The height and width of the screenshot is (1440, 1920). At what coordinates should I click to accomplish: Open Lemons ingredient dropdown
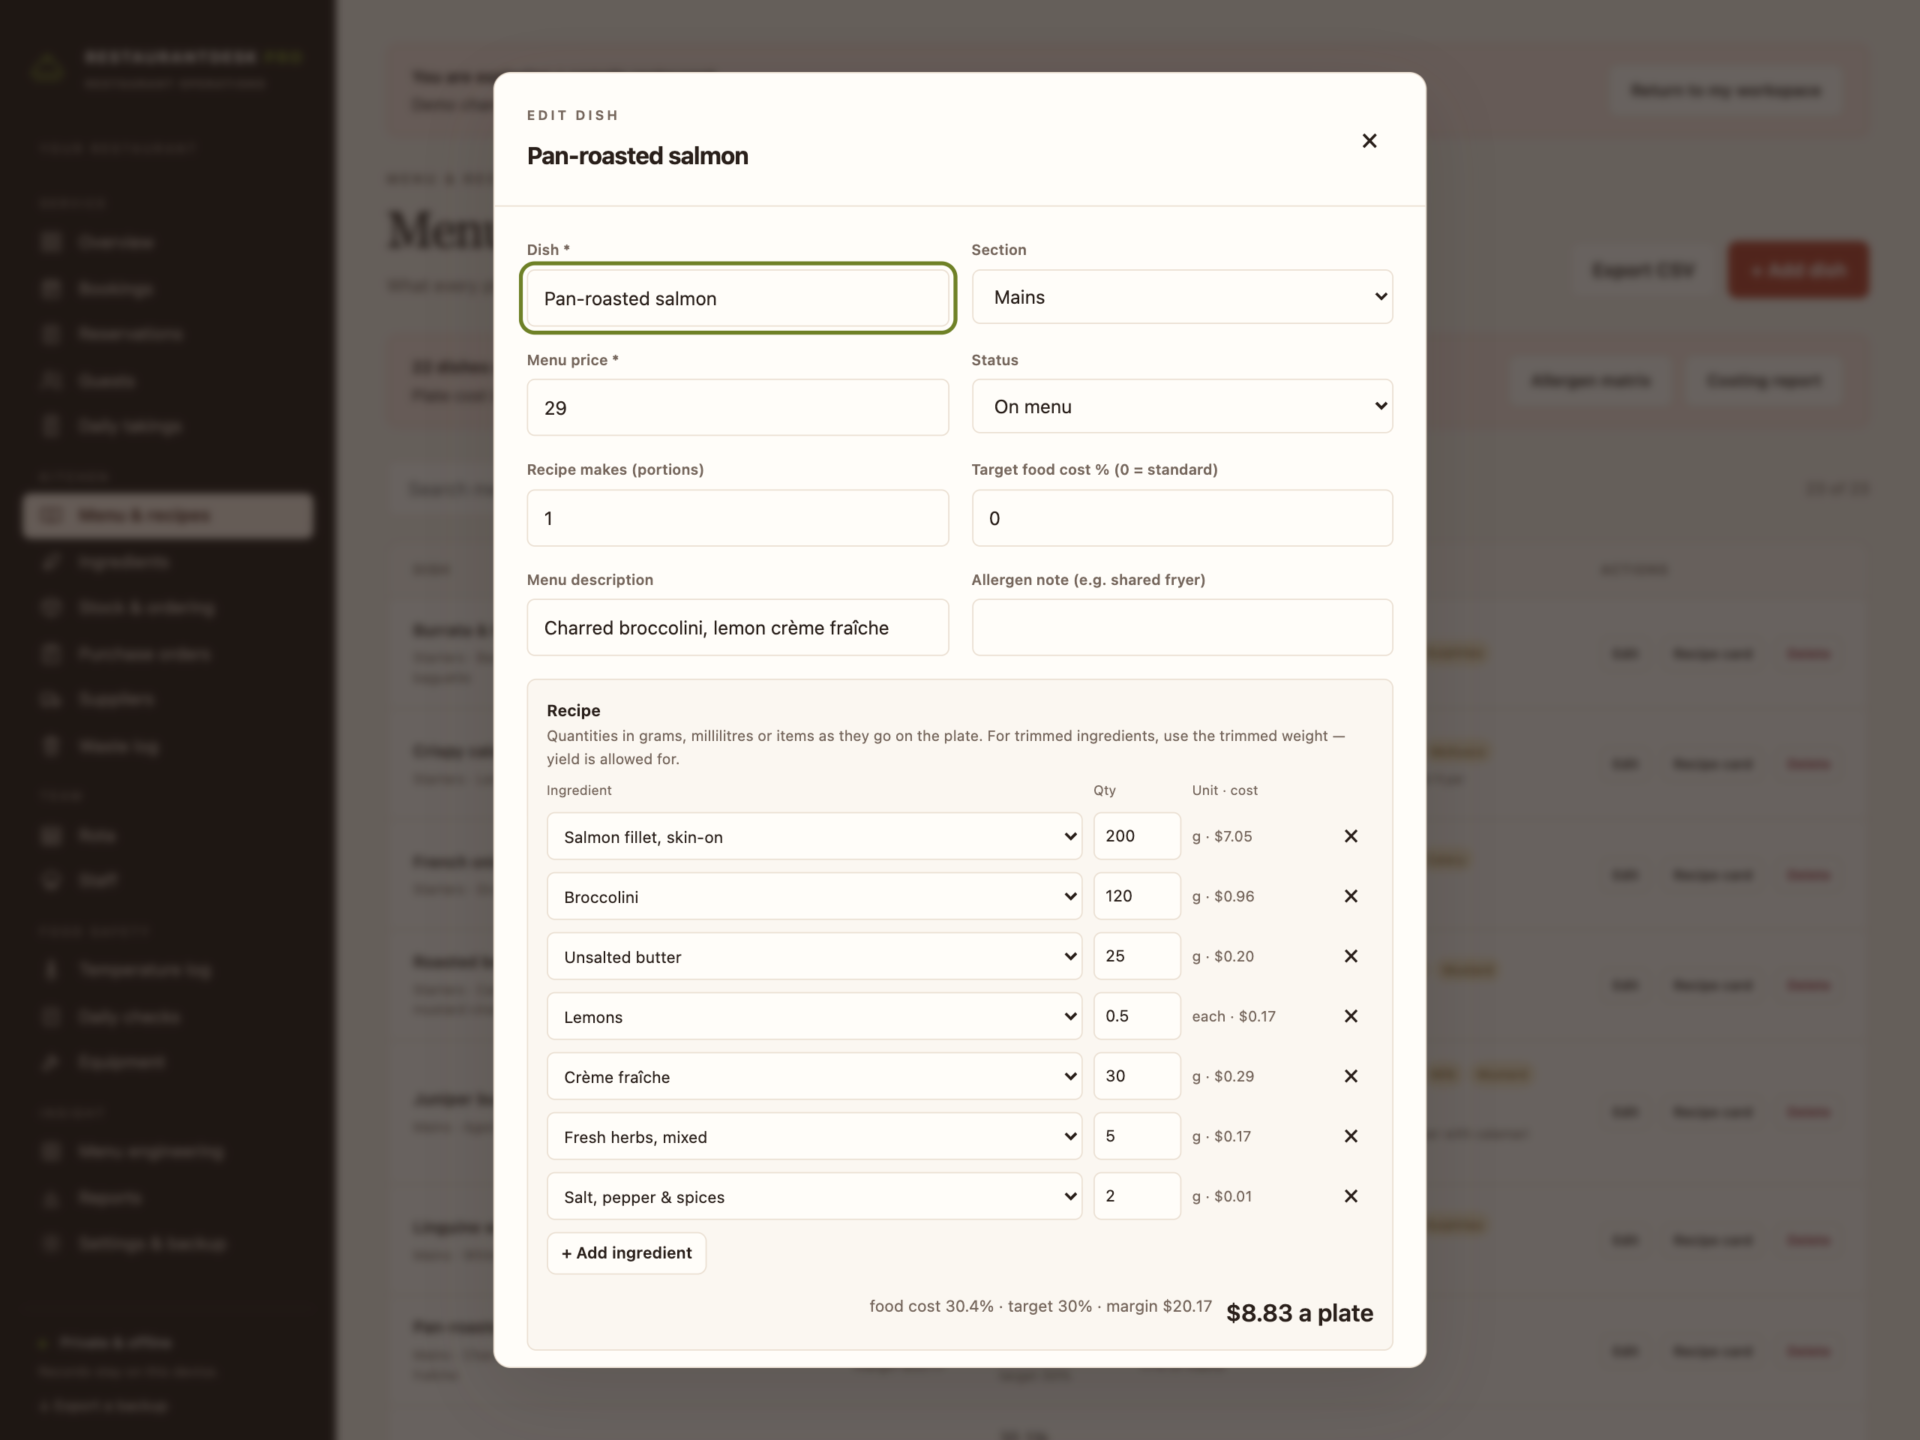tap(814, 1016)
